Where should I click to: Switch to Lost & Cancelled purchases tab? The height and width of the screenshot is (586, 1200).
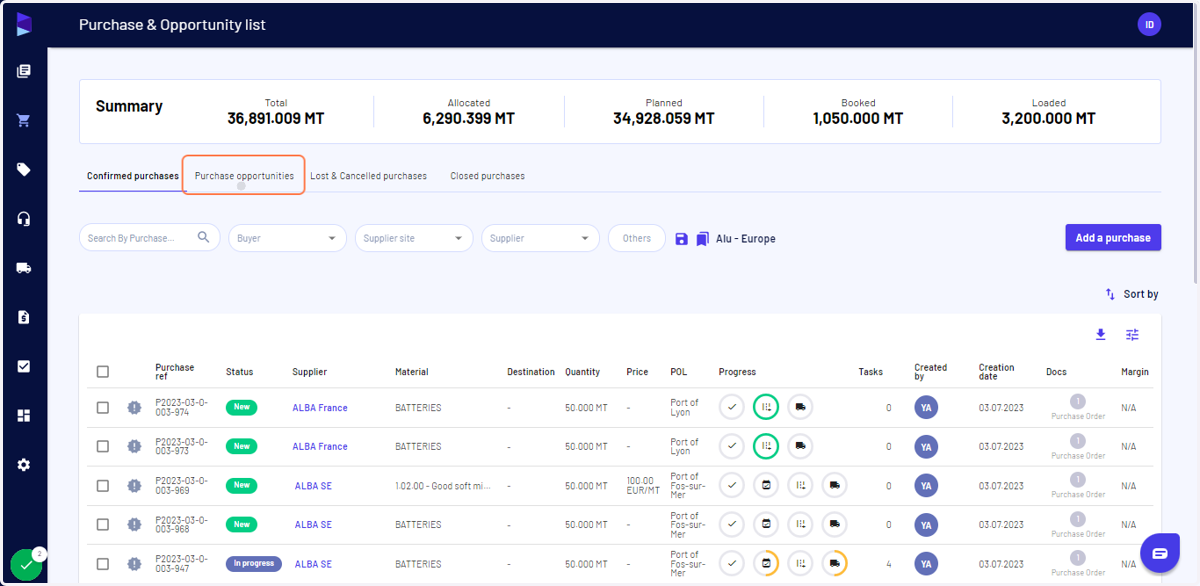(368, 176)
